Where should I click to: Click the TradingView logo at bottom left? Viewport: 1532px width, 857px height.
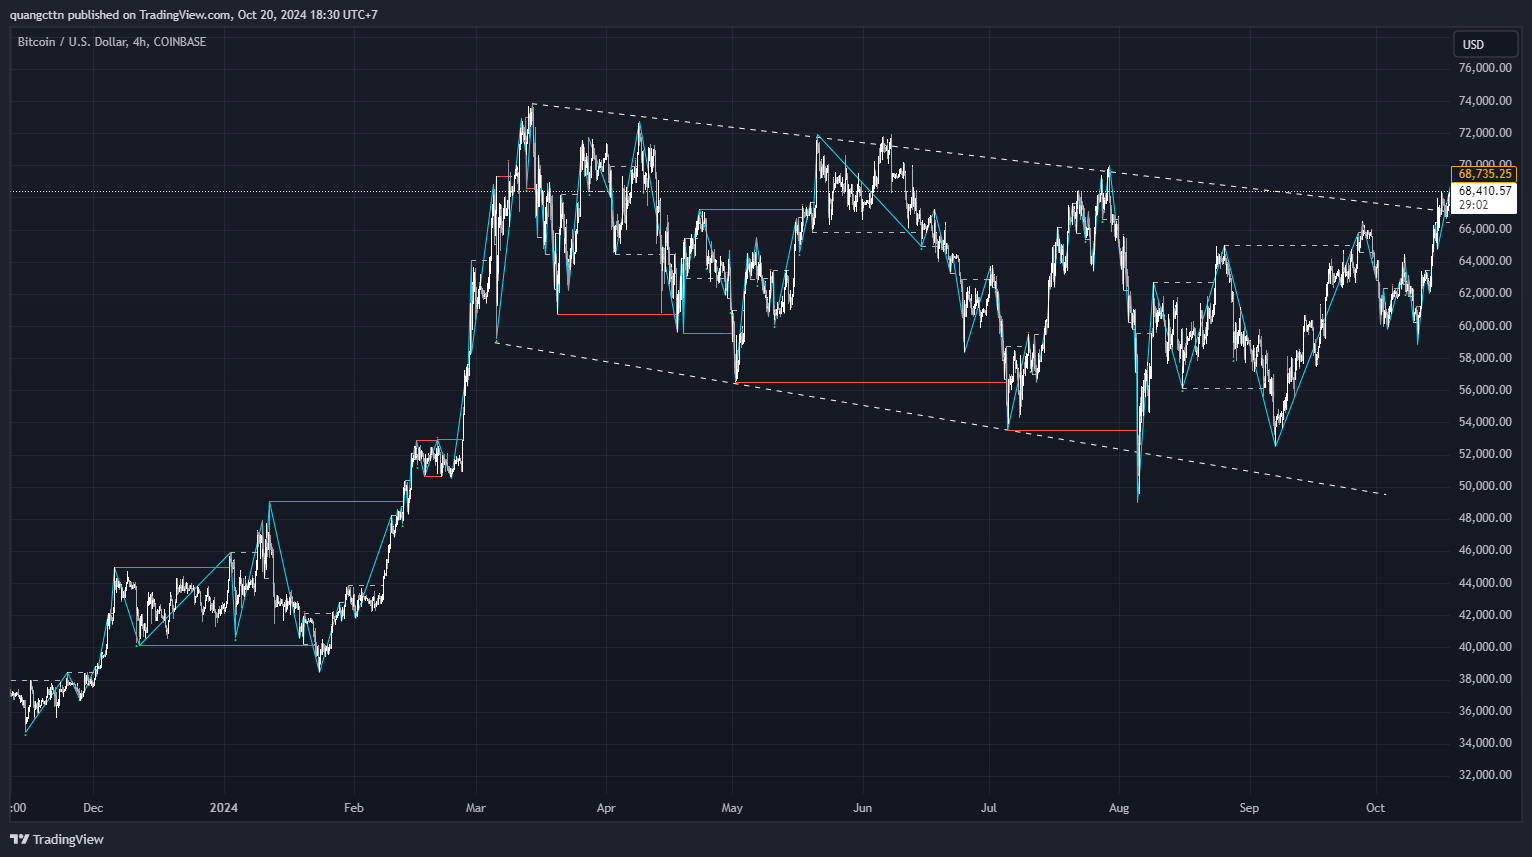coord(57,839)
